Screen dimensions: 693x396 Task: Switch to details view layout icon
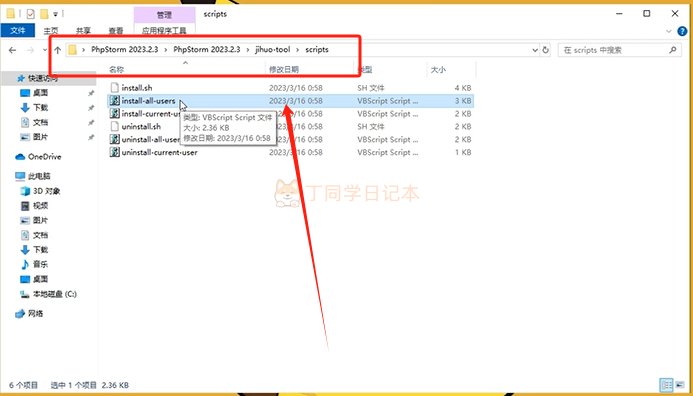pos(667,385)
